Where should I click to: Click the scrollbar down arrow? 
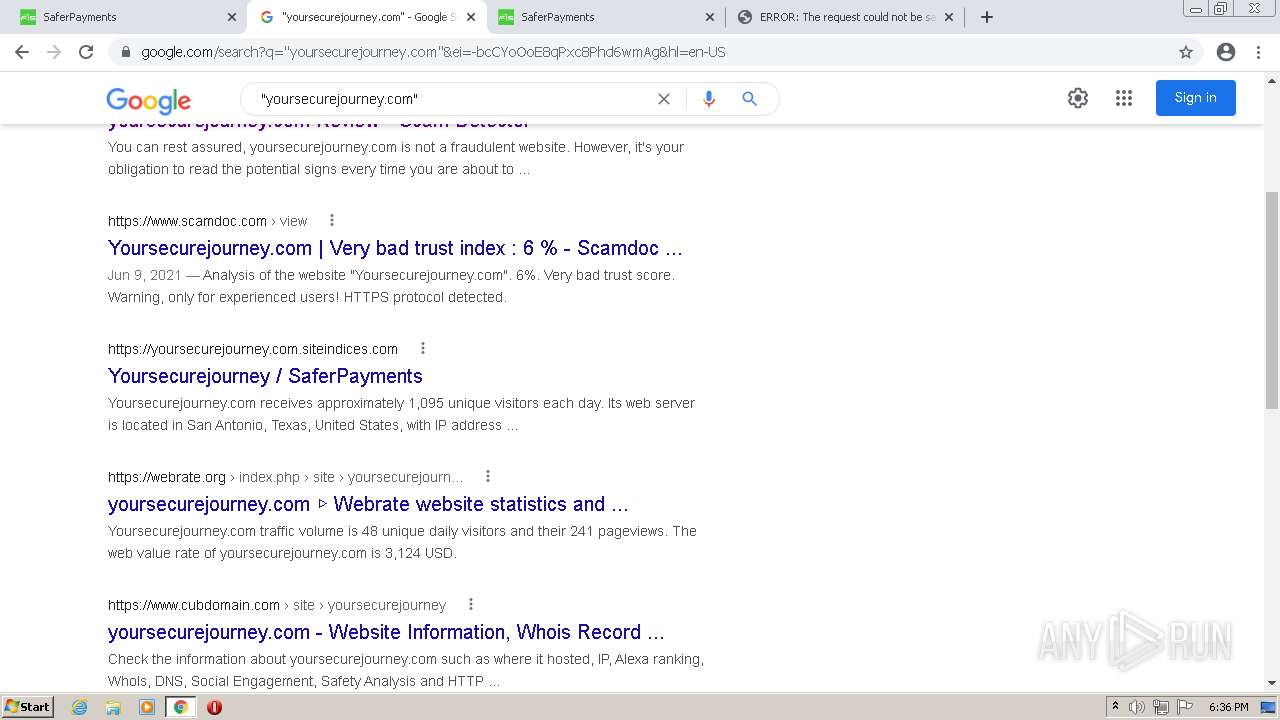[1272, 683]
